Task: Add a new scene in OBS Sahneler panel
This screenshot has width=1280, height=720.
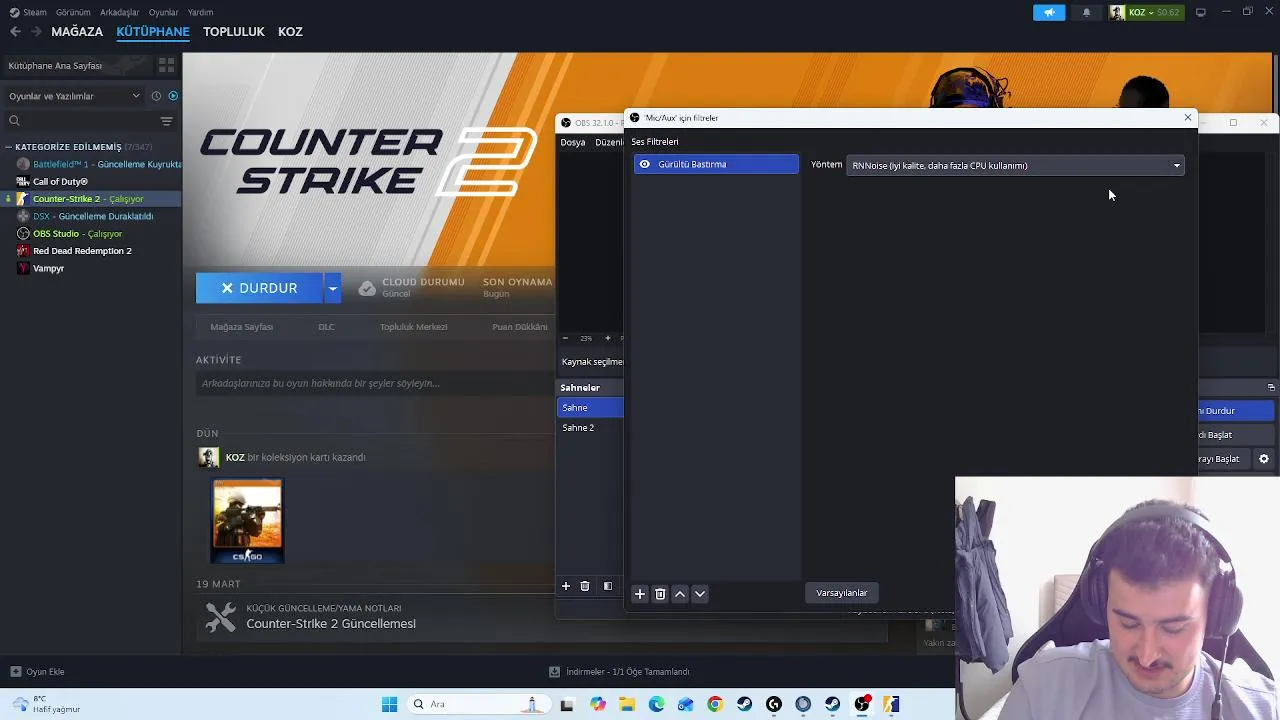Action: coord(566,586)
